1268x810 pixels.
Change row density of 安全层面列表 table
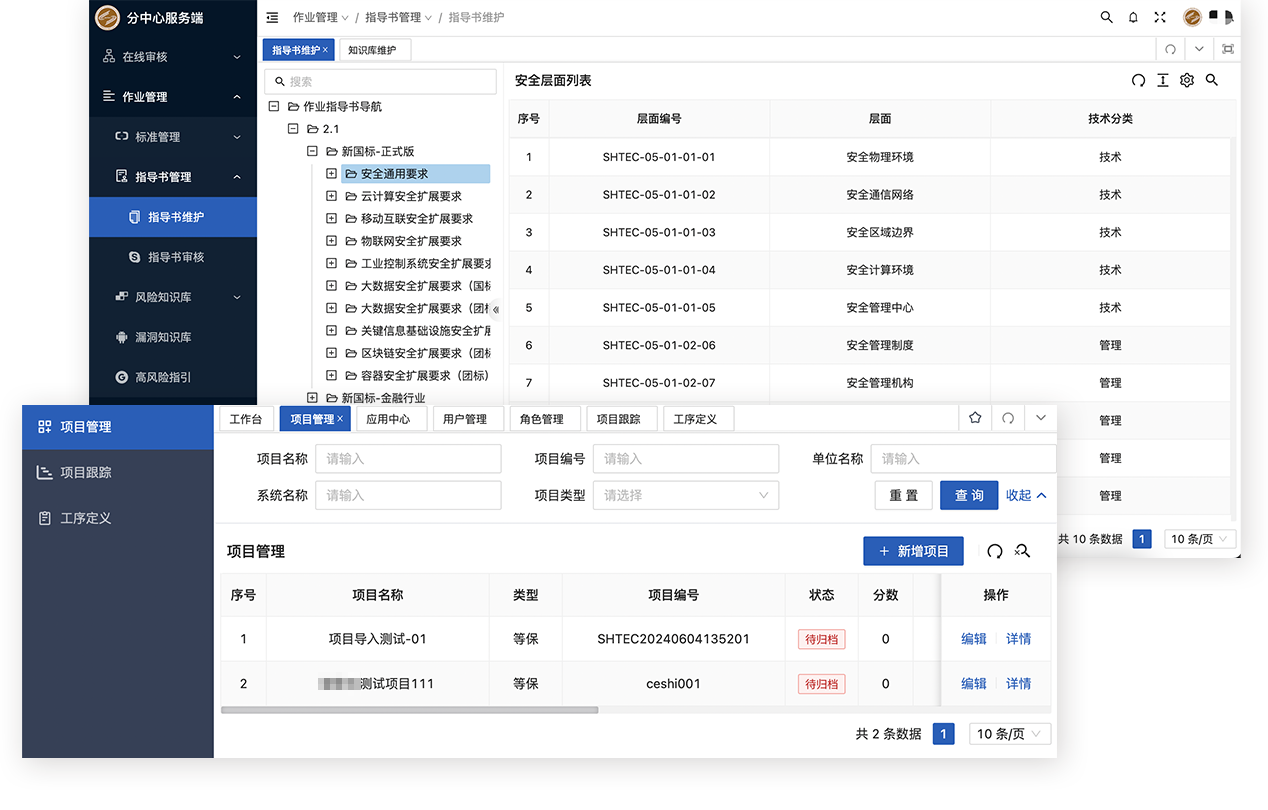pyautogui.click(x=1162, y=80)
